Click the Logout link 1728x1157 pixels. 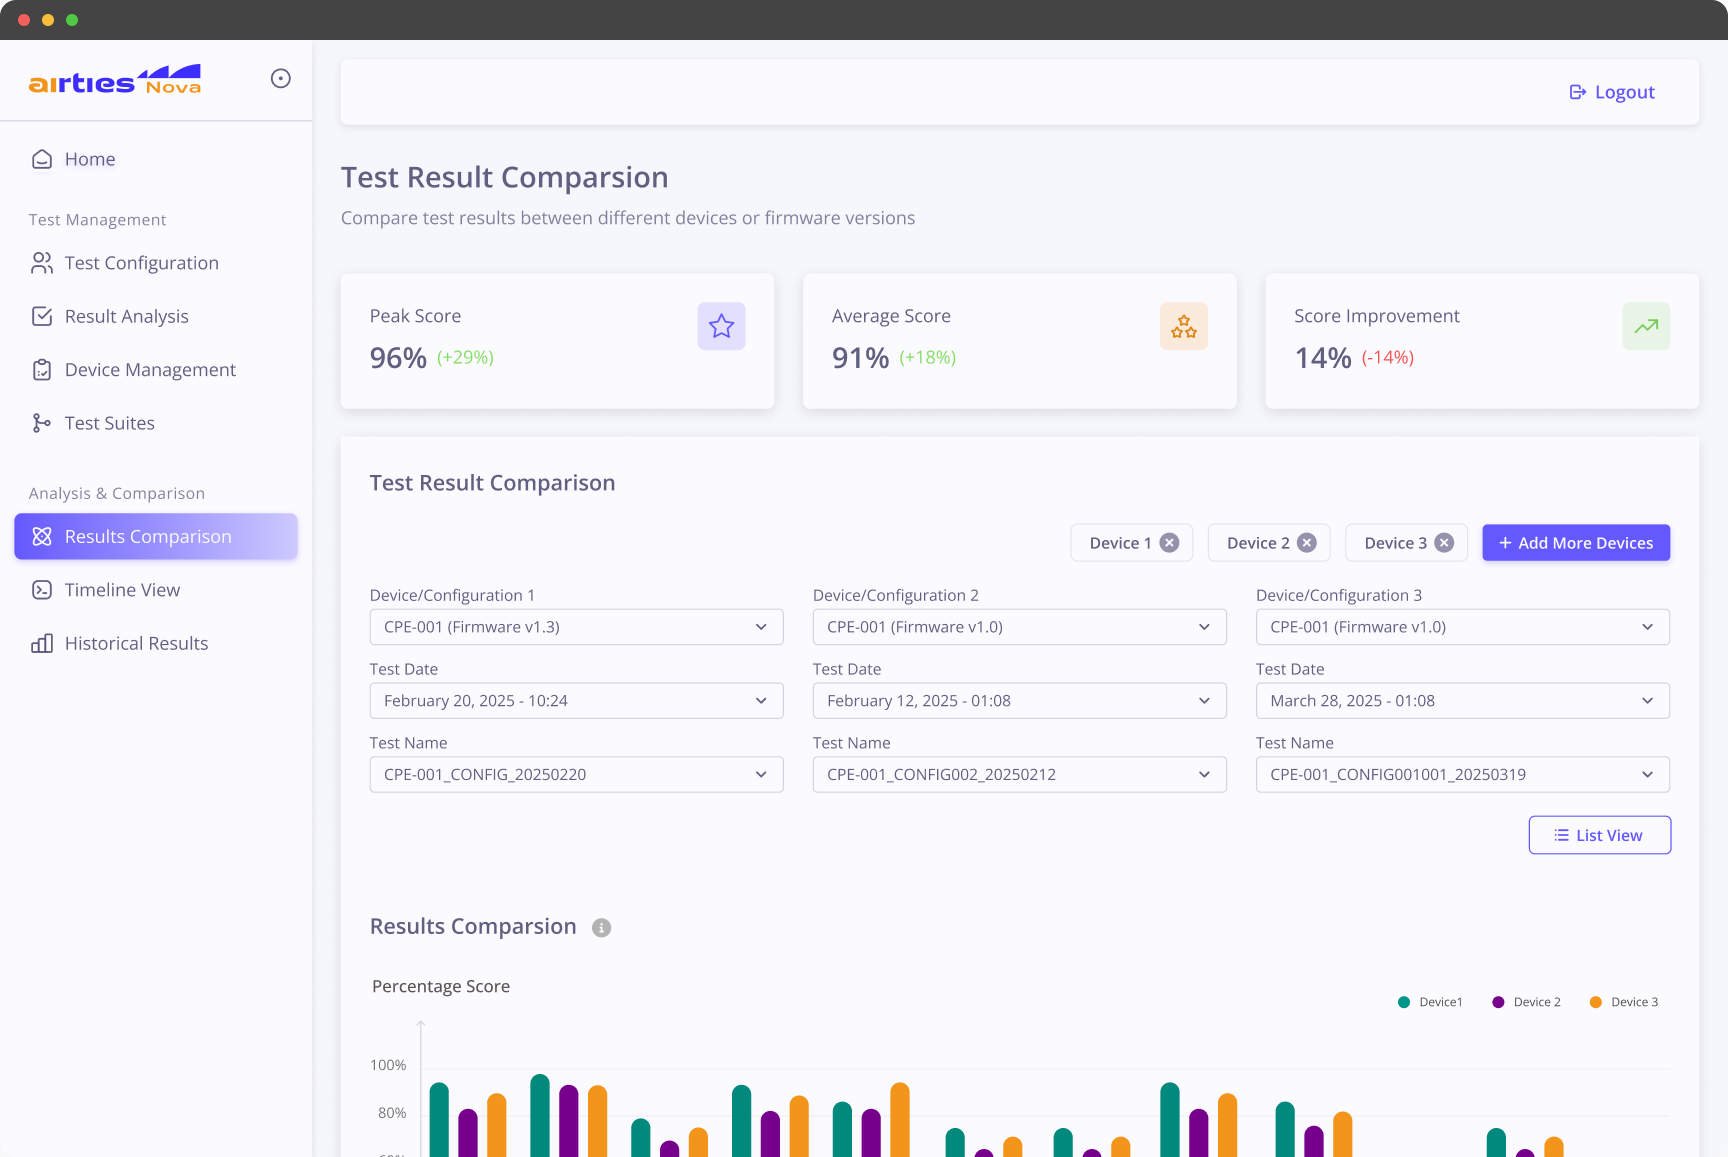coord(1612,92)
